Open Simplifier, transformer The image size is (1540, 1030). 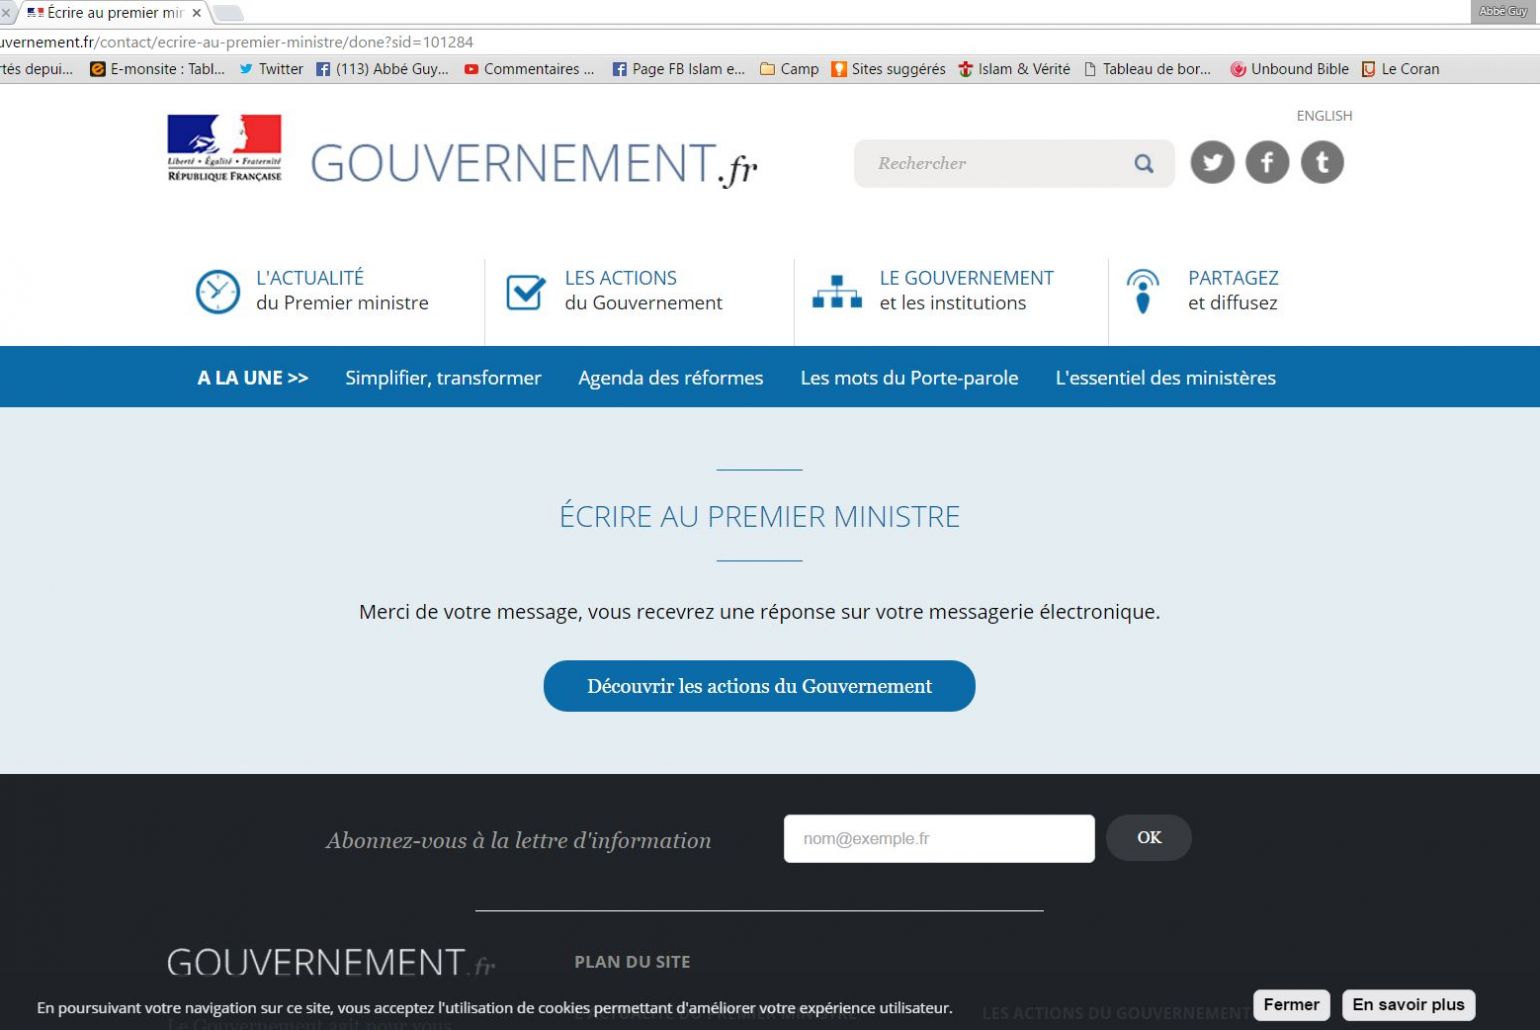pyautogui.click(x=443, y=378)
